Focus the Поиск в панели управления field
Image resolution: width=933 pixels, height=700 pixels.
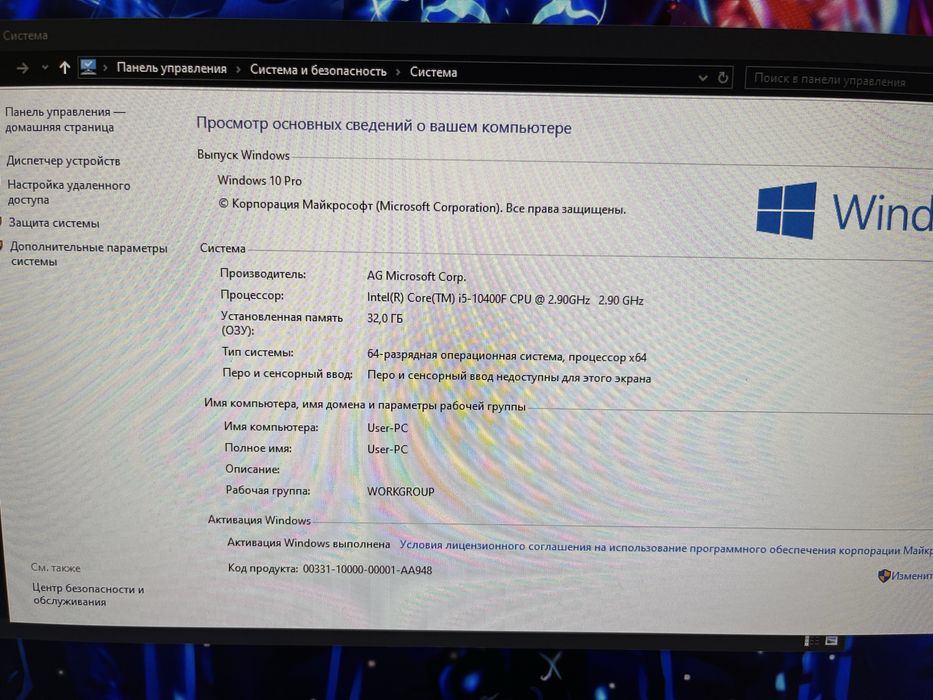click(838, 79)
